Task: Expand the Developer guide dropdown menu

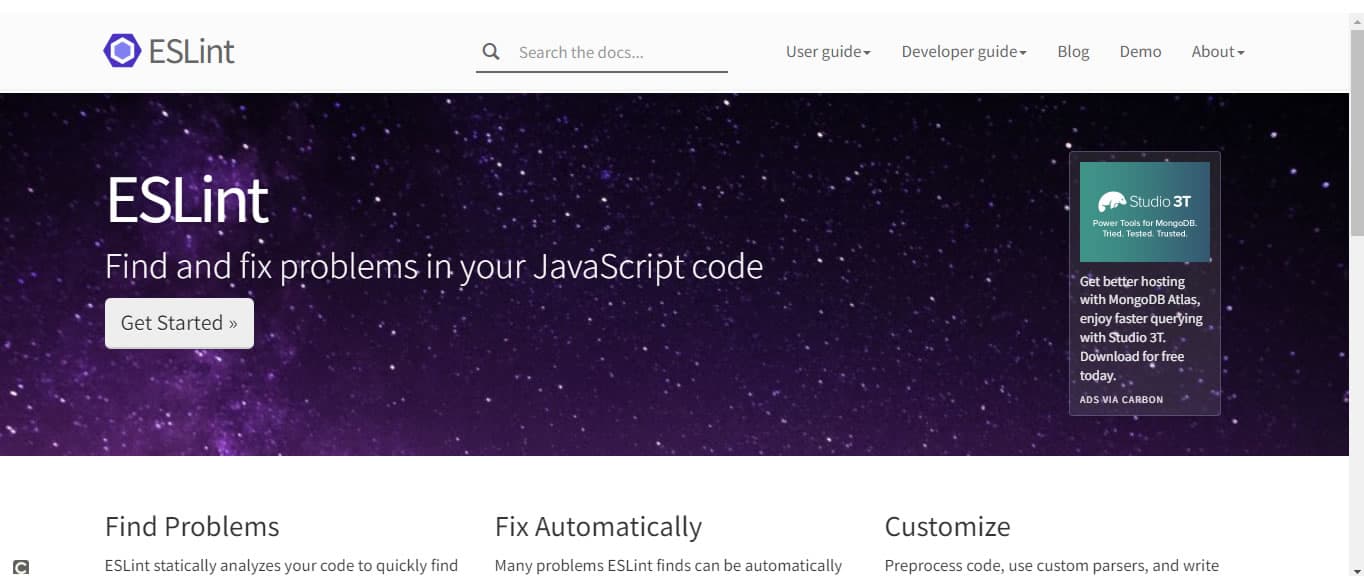Action: click(x=964, y=52)
